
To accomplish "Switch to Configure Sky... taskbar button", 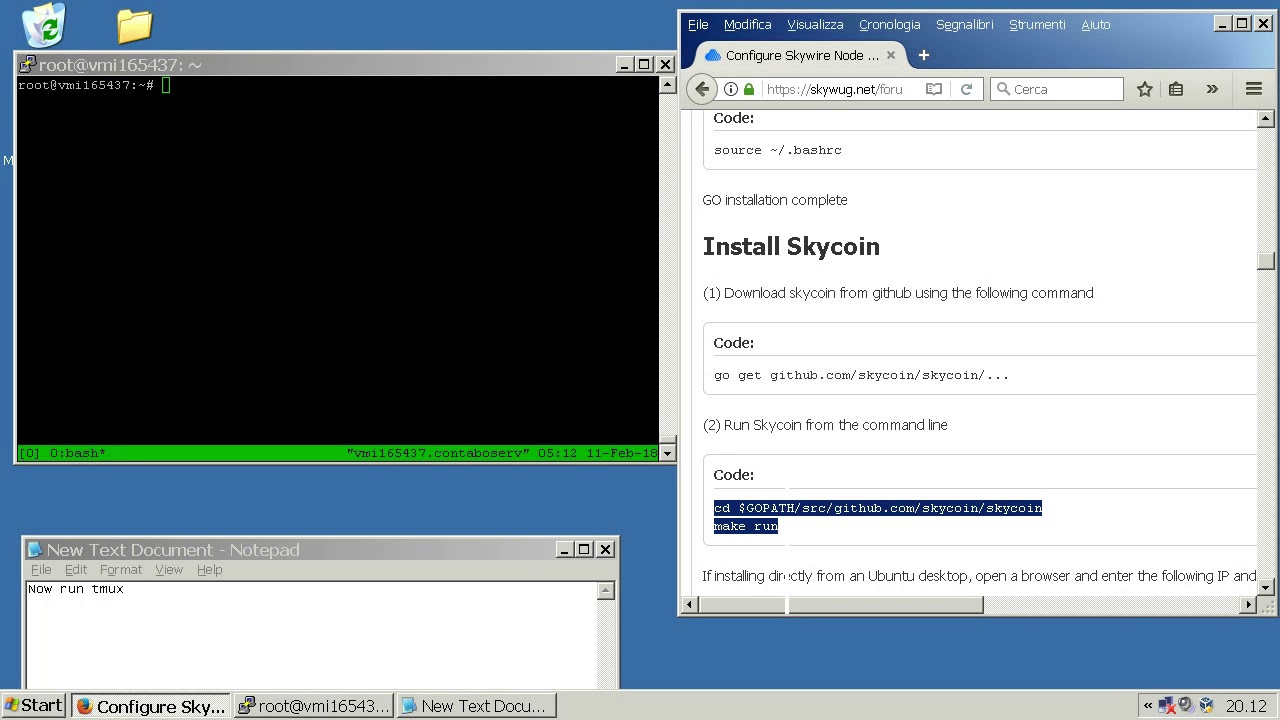I will [151, 706].
